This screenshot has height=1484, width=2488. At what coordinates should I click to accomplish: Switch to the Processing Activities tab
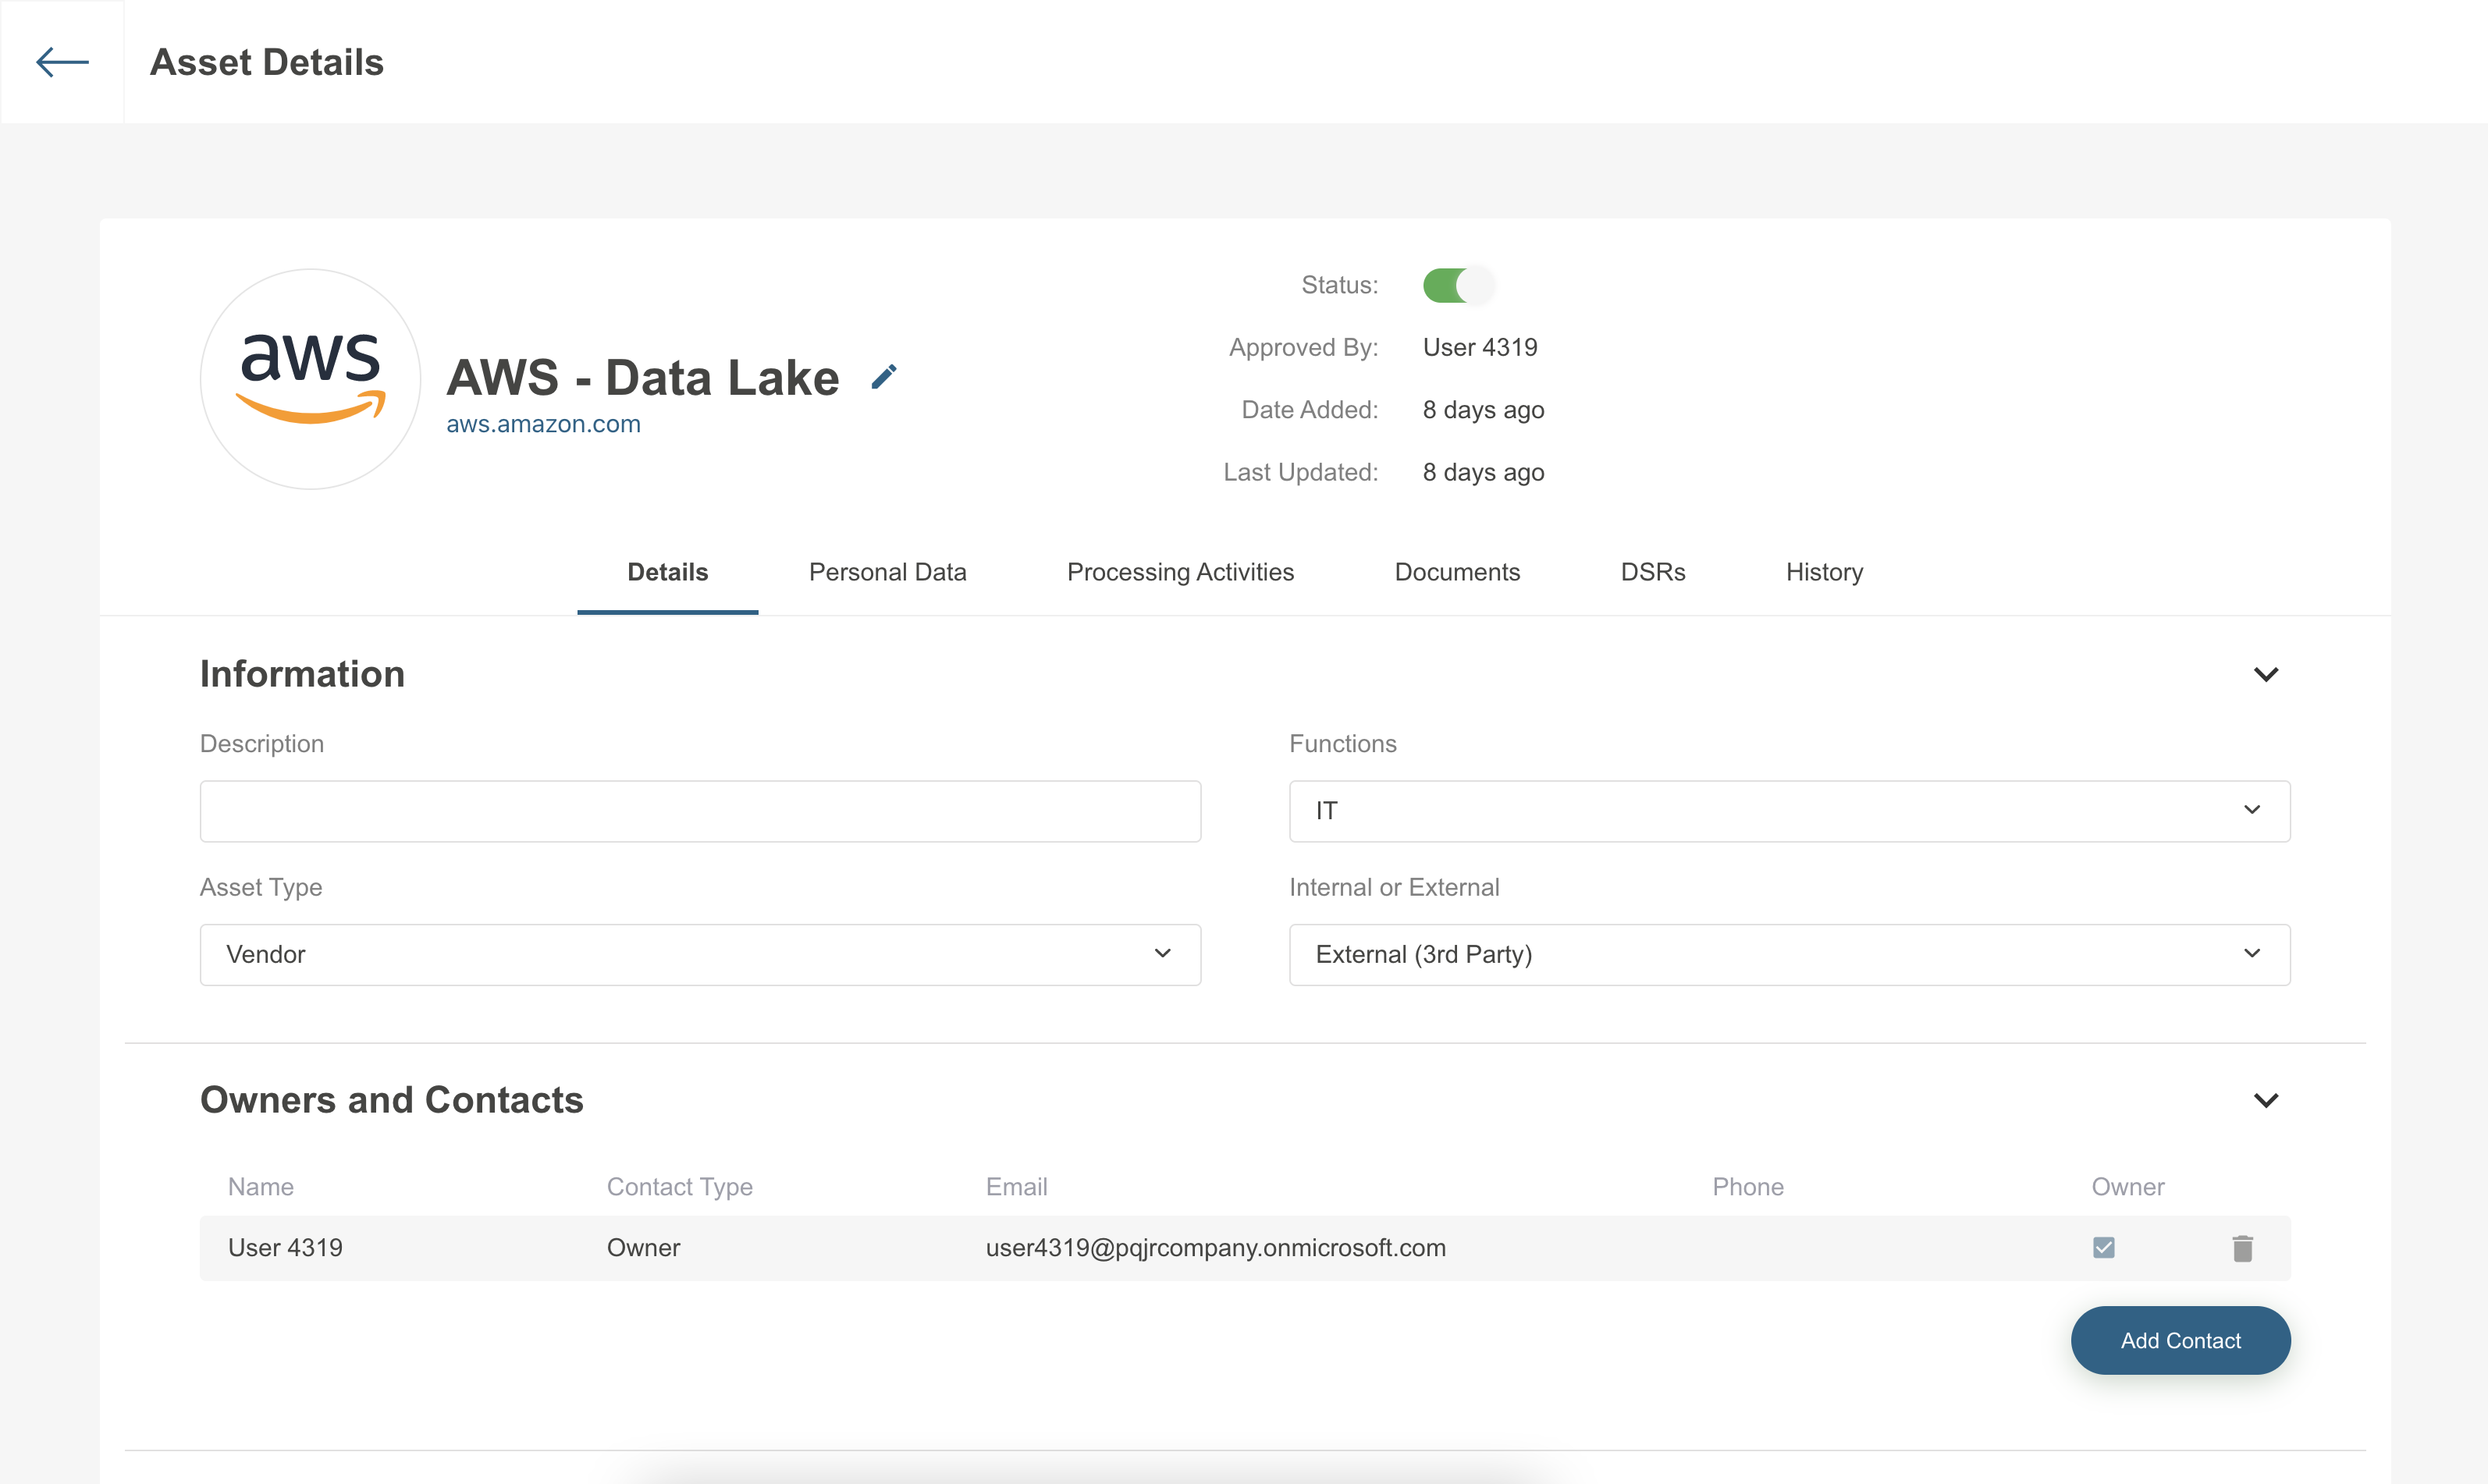tap(1180, 572)
